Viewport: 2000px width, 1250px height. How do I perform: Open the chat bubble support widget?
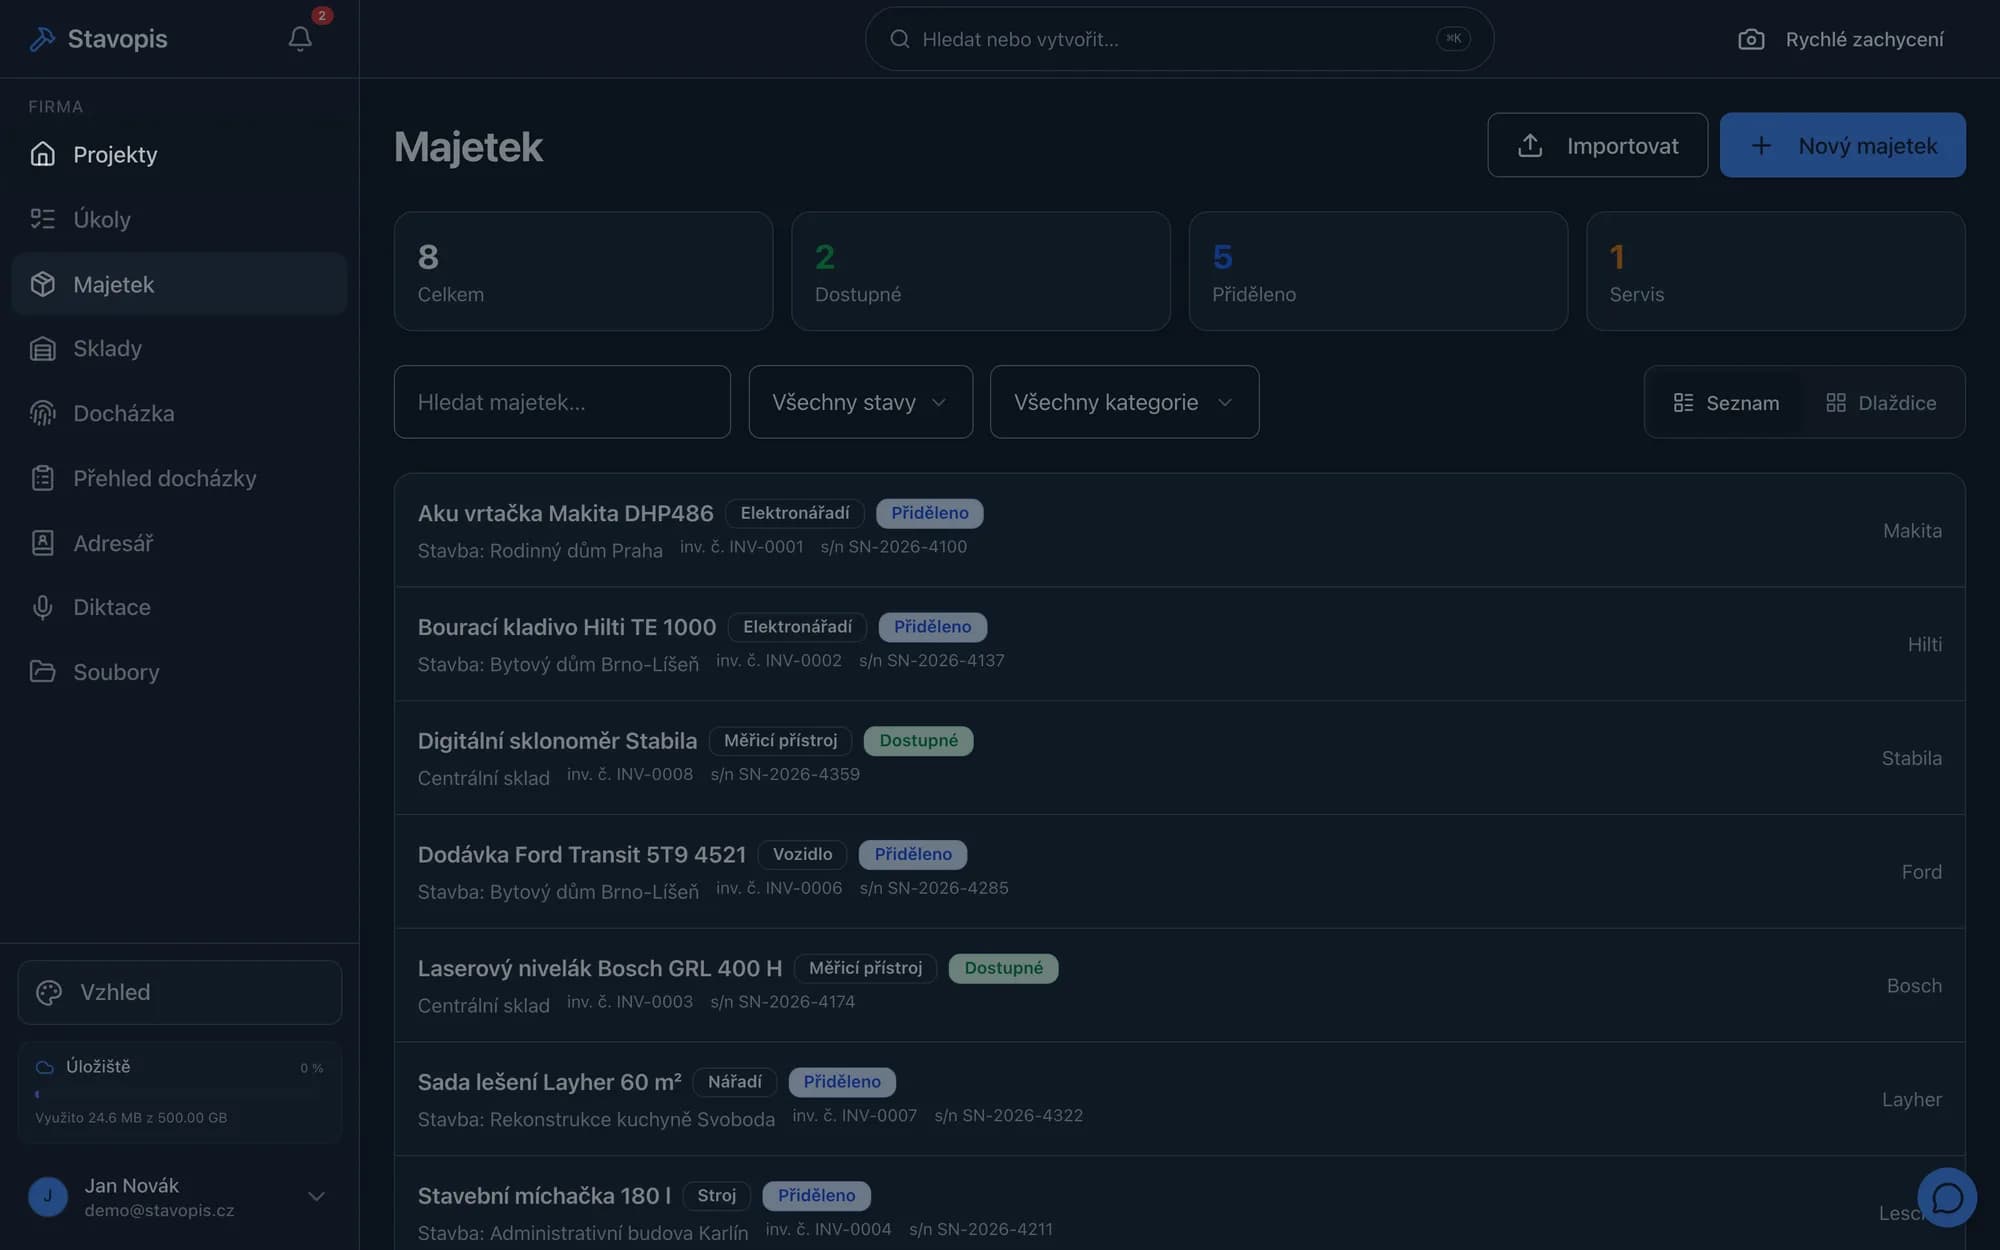click(x=1947, y=1197)
